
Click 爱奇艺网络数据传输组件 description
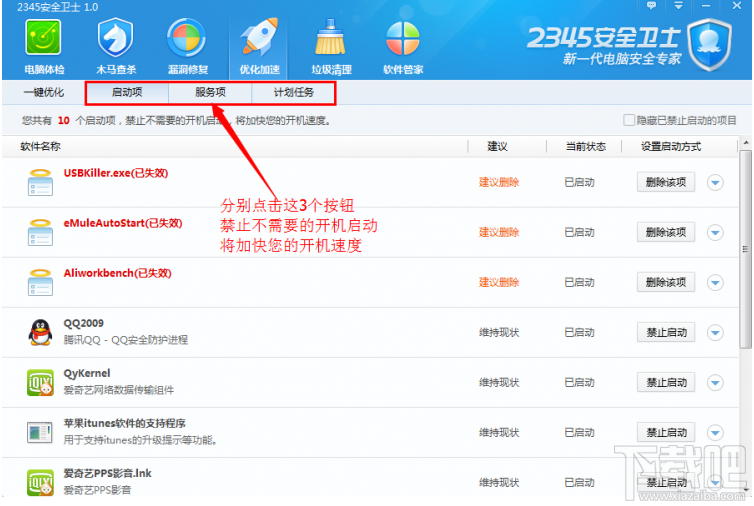(119, 390)
